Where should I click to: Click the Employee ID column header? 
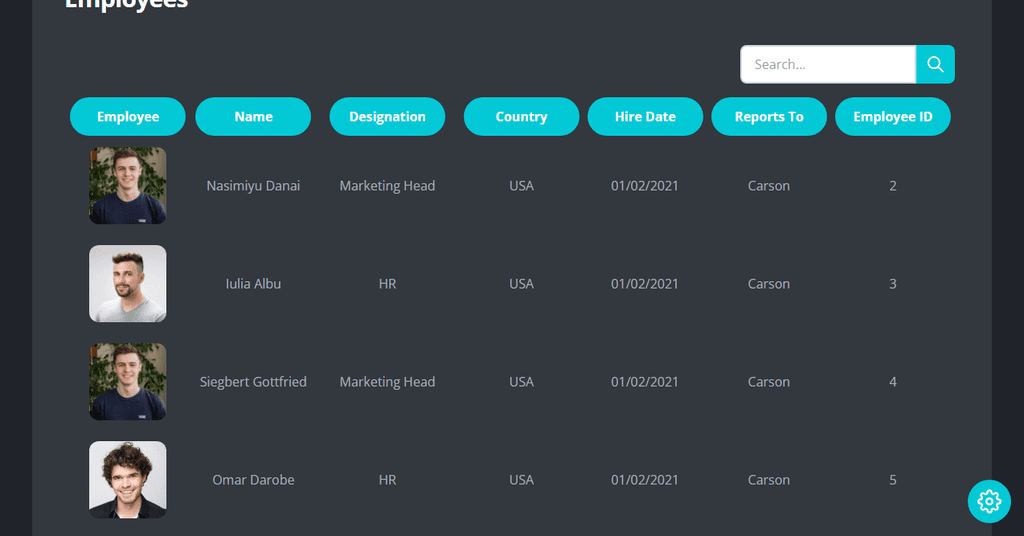click(x=893, y=117)
